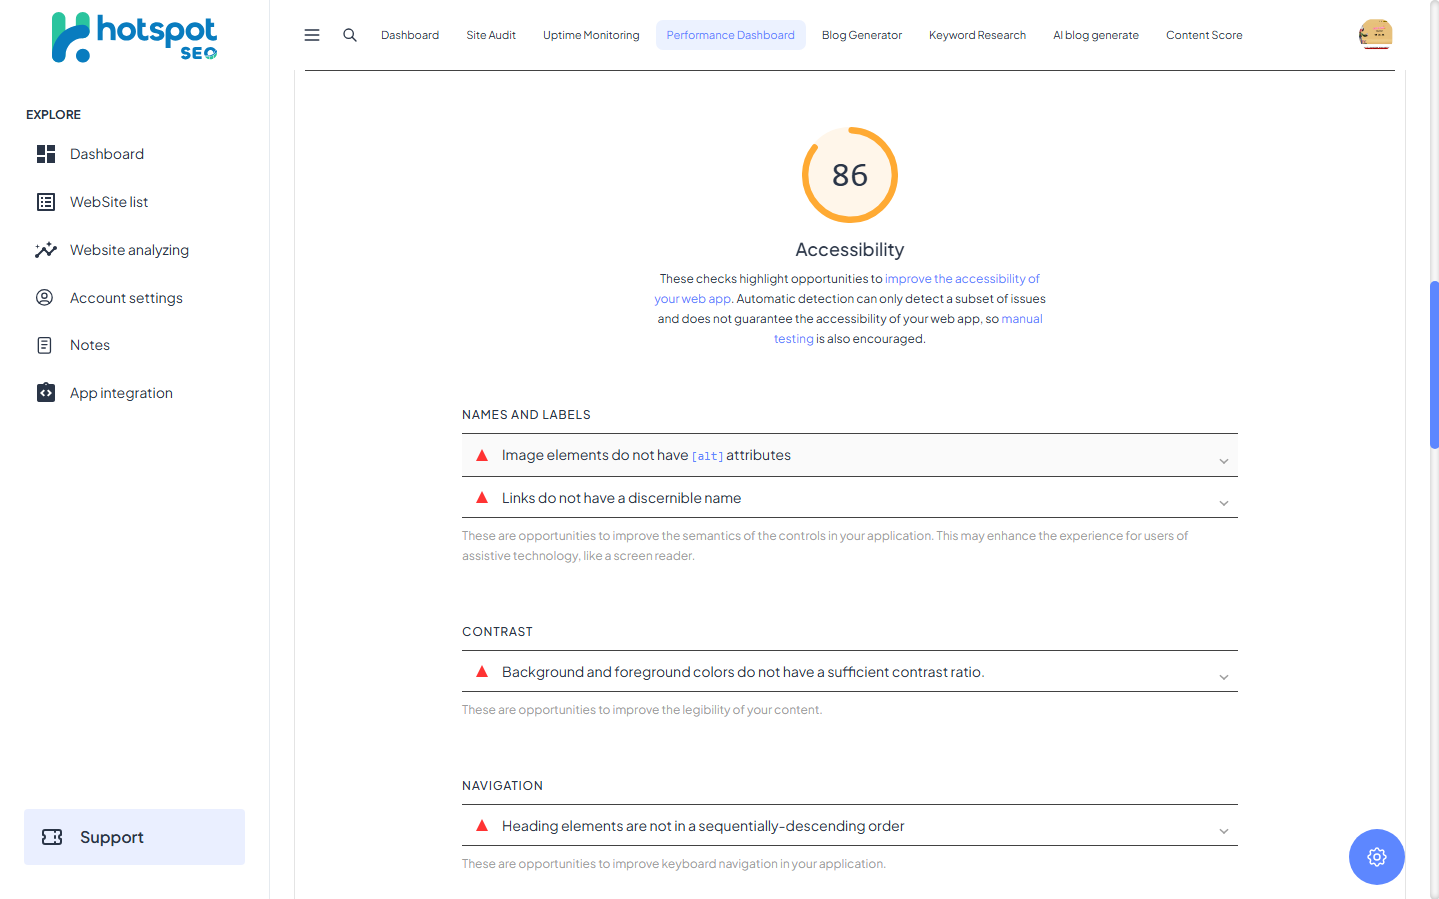Expand the heading elements order audit
1439x899 pixels.
[1223, 831]
